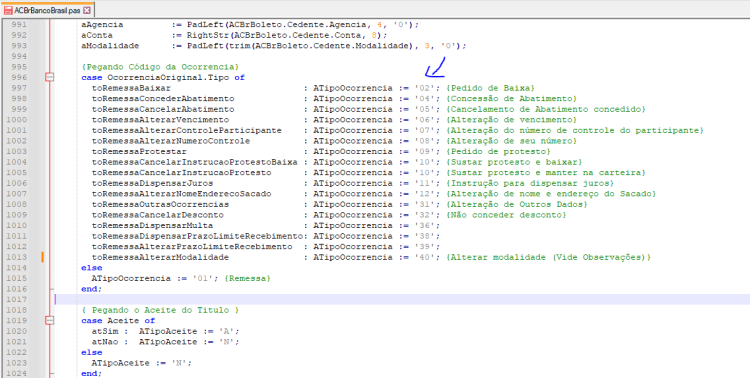Place cursor on aAgencia variable
750x378 pixels.
pyautogui.click(x=102, y=24)
